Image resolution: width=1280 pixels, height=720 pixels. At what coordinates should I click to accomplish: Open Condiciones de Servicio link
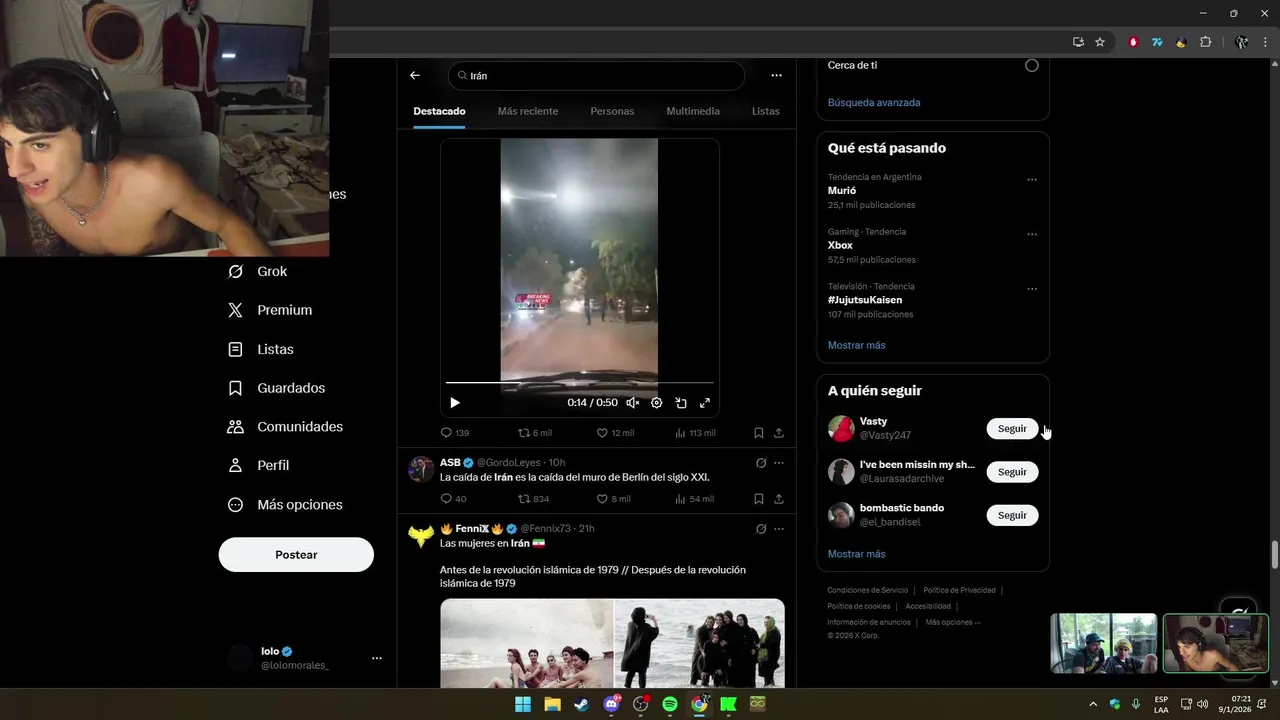tap(868, 590)
